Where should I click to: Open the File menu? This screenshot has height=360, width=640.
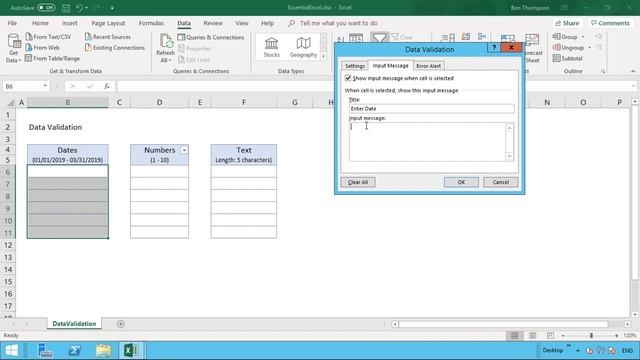coord(12,23)
